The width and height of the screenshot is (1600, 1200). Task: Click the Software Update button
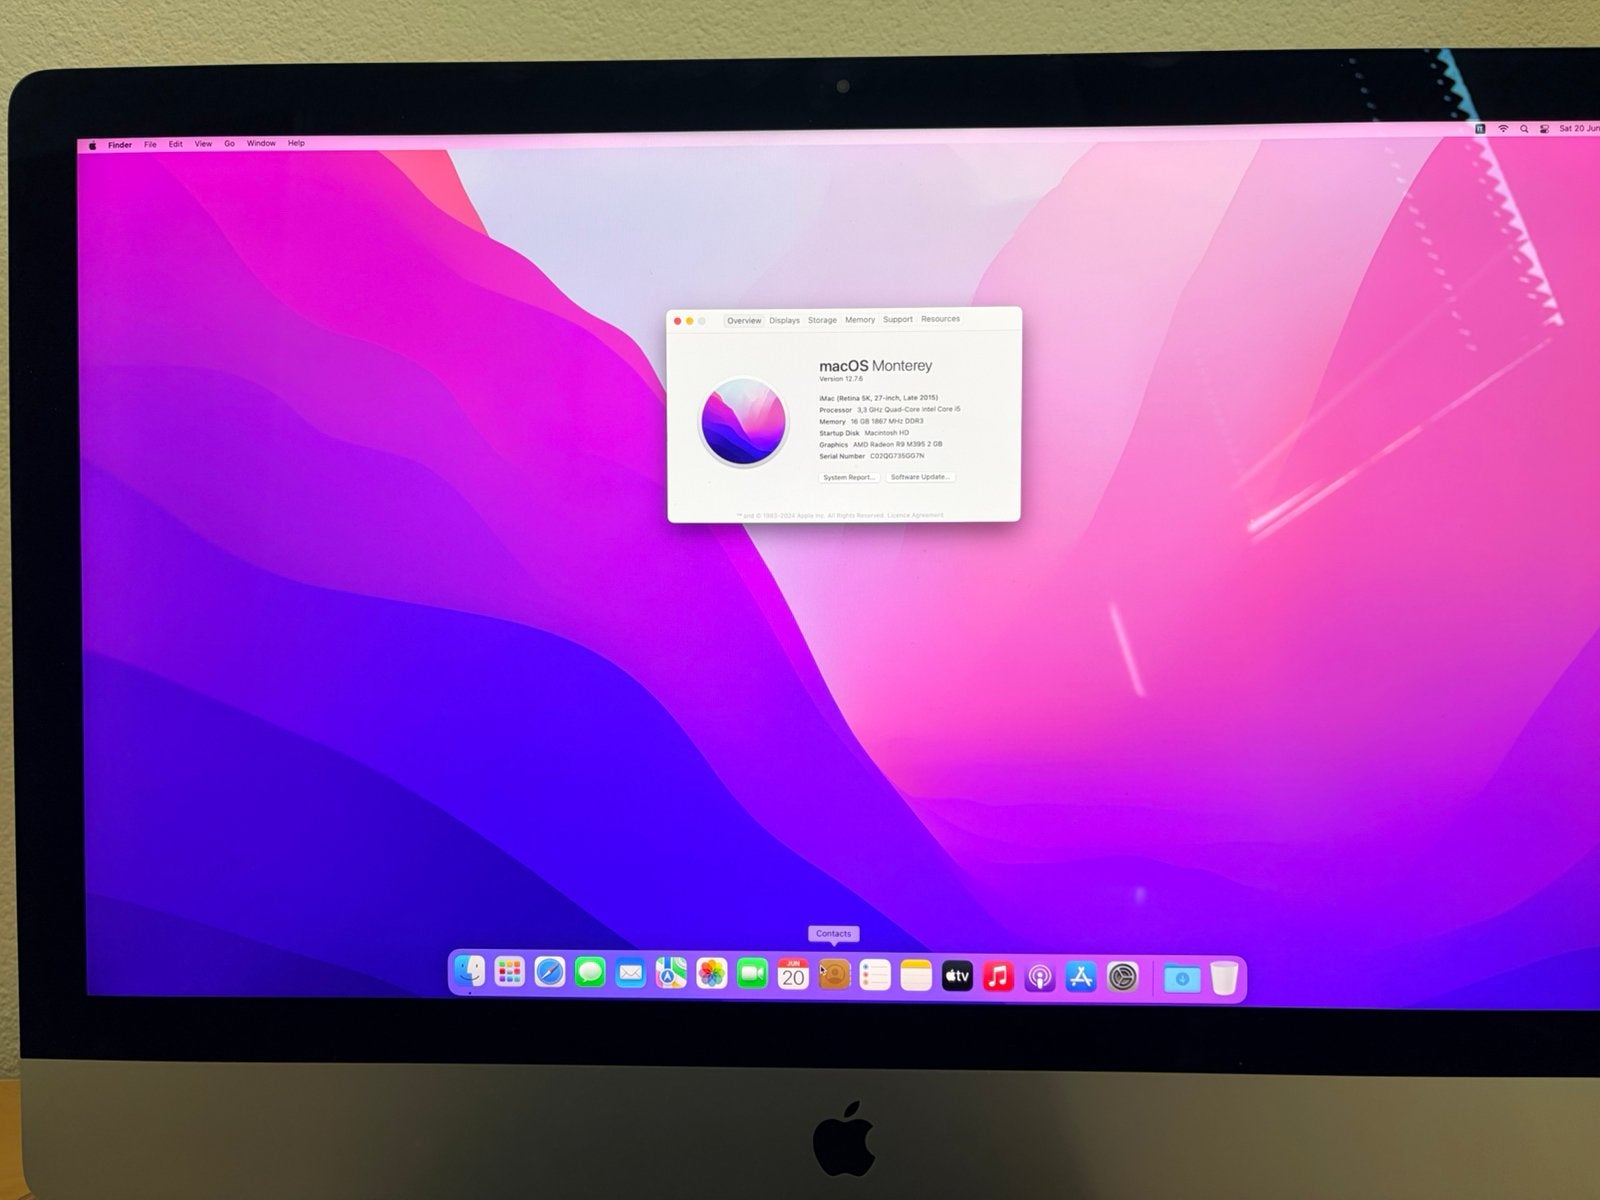tap(920, 477)
